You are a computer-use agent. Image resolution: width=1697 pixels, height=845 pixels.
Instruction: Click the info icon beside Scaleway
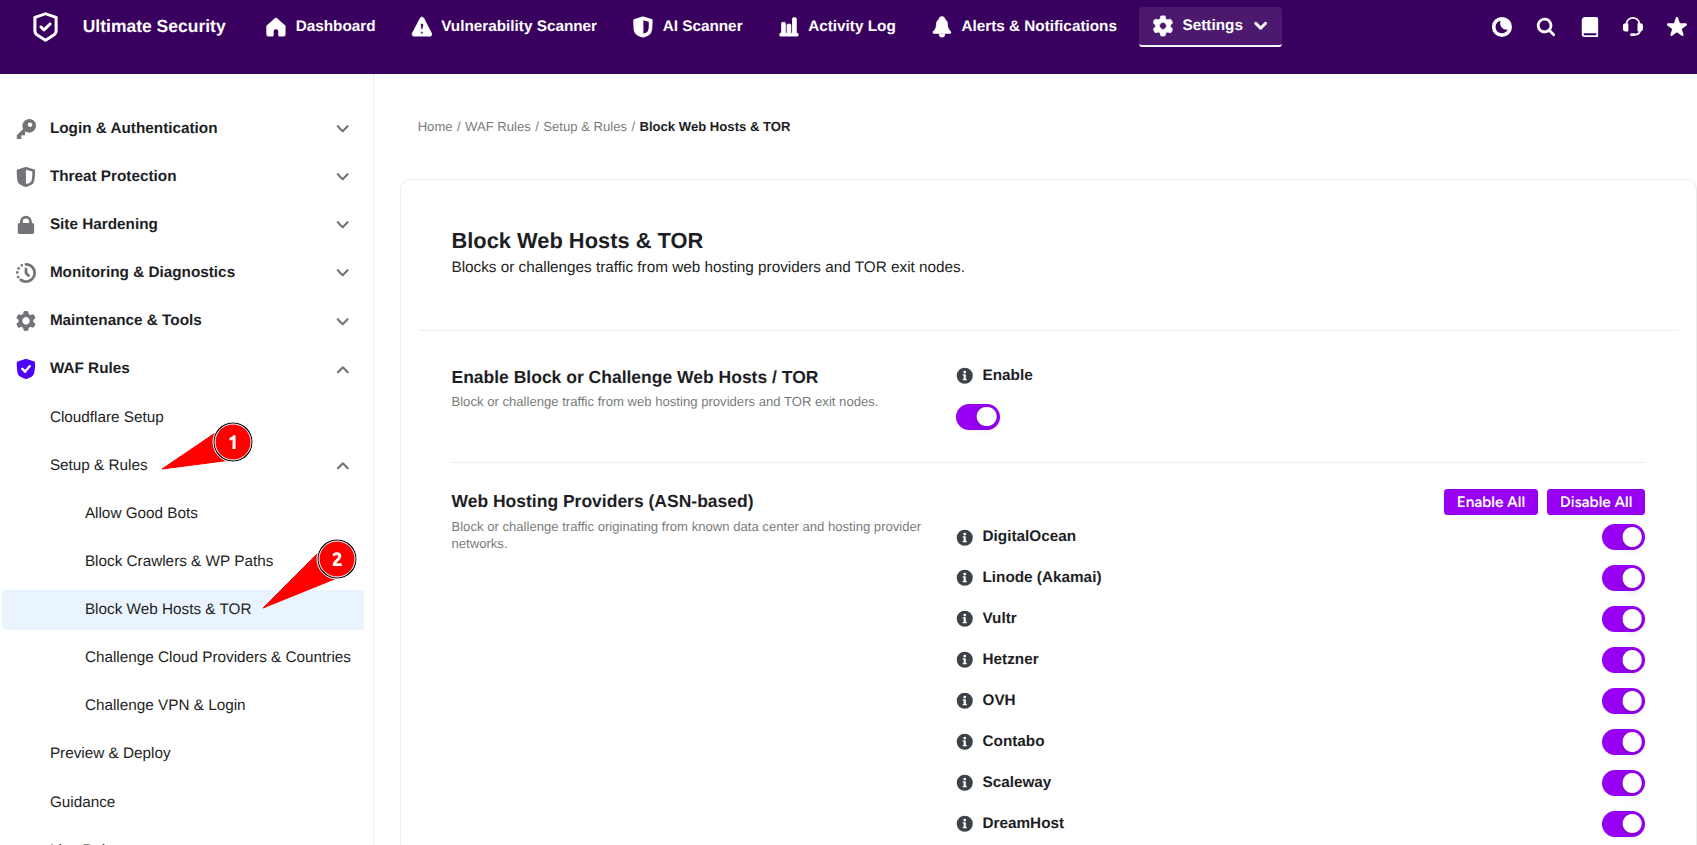tap(965, 783)
